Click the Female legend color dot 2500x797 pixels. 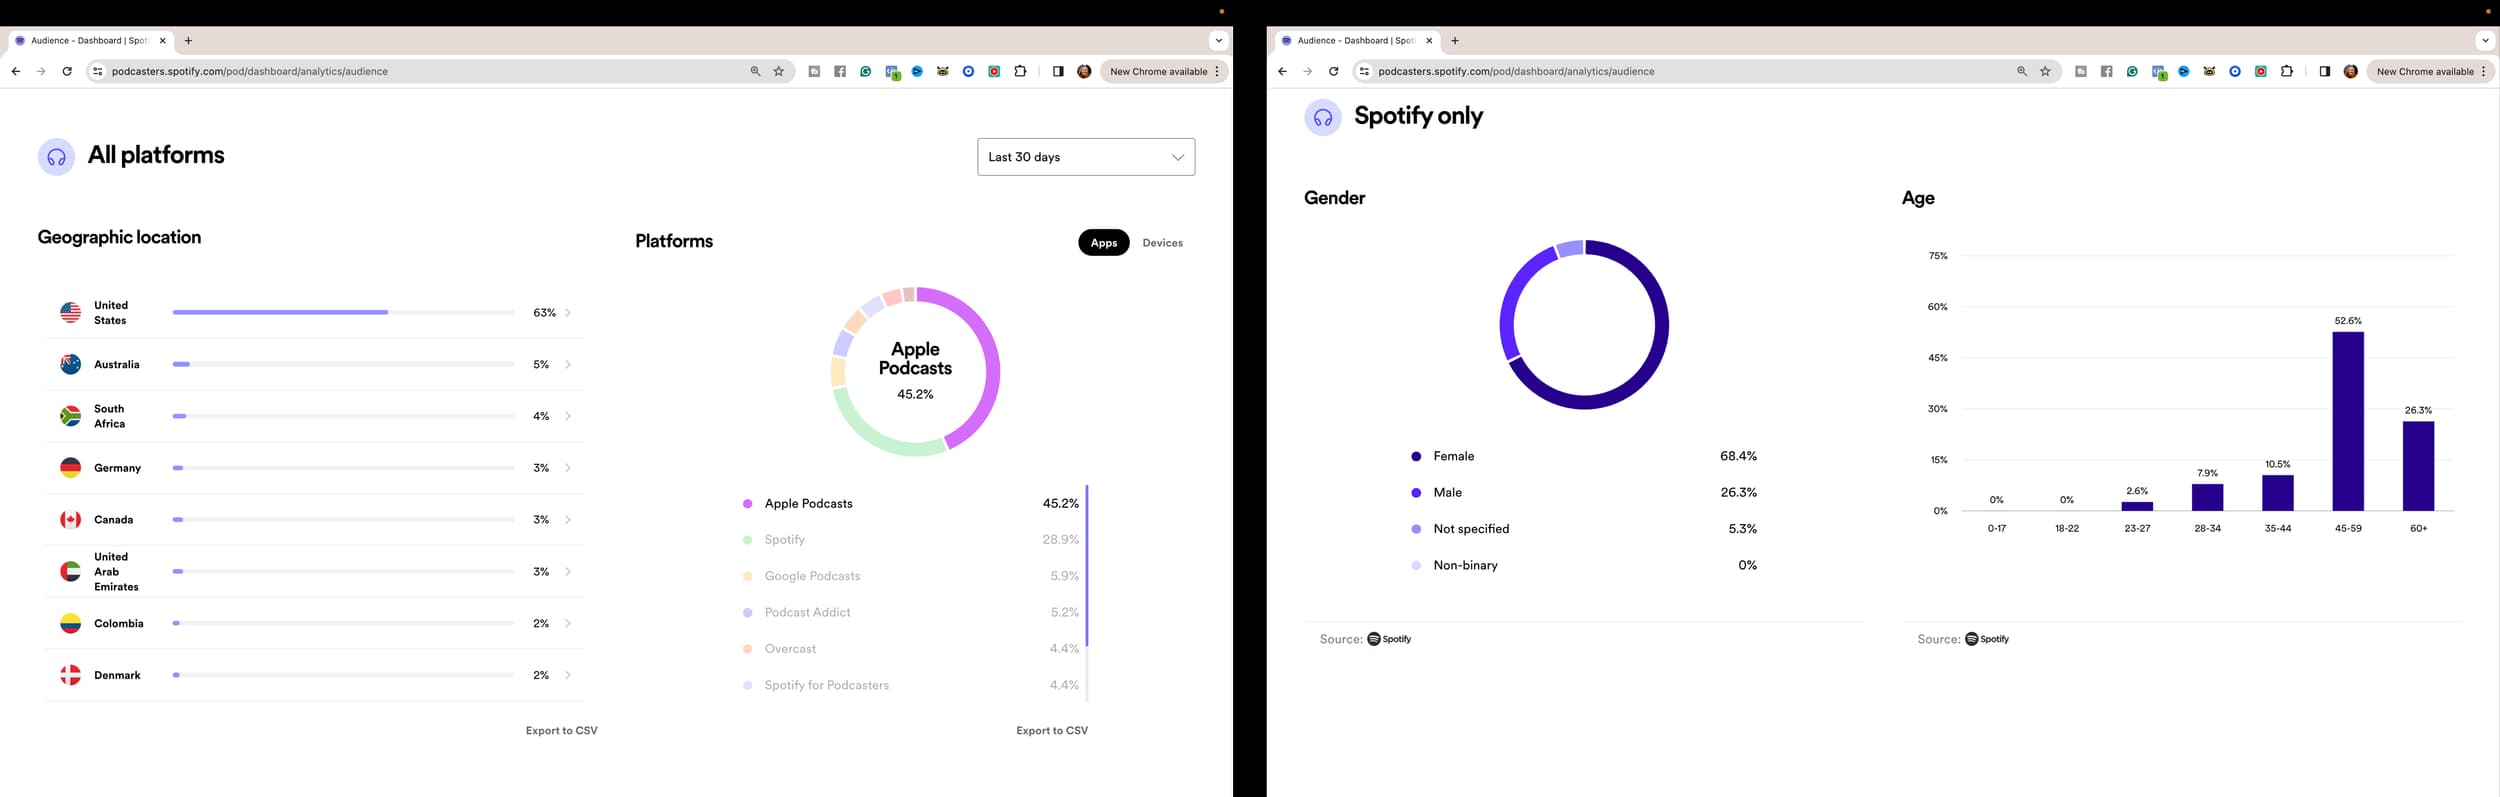click(x=1416, y=457)
